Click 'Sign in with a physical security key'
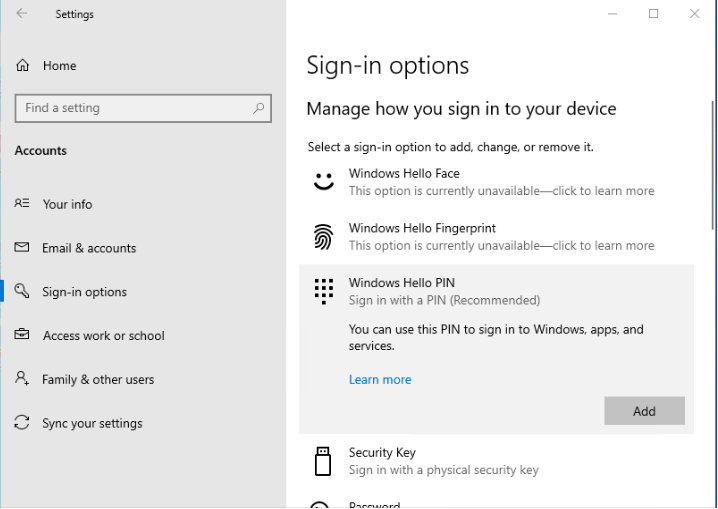The height and width of the screenshot is (509, 718). pos(444,470)
